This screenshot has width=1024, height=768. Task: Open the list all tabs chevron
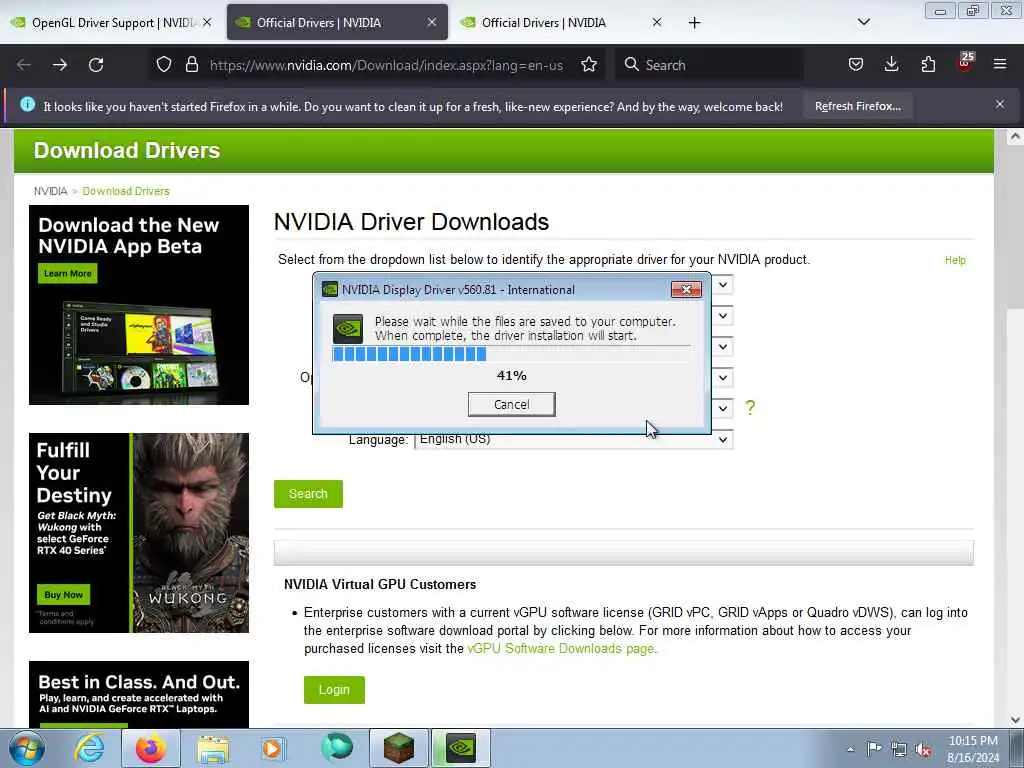(x=863, y=22)
